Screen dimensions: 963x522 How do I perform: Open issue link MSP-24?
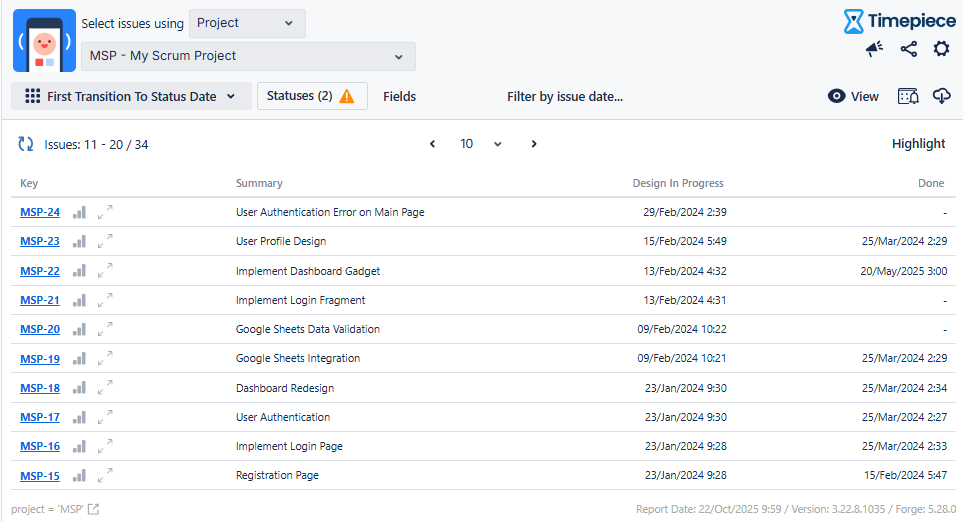click(40, 212)
